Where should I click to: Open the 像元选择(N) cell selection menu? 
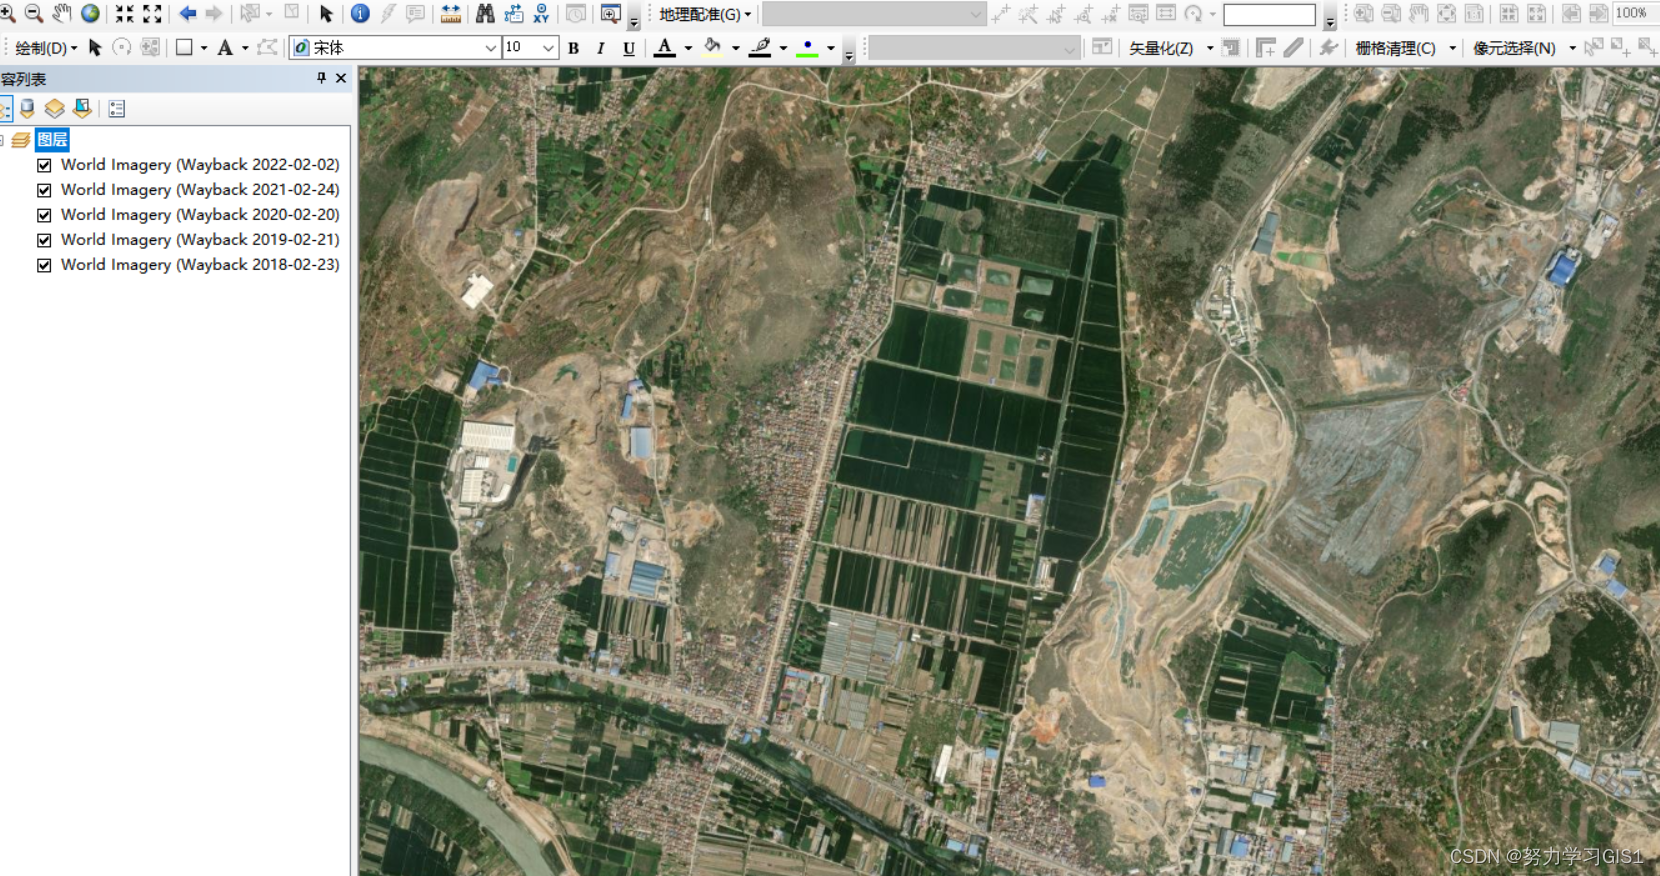pos(1523,48)
